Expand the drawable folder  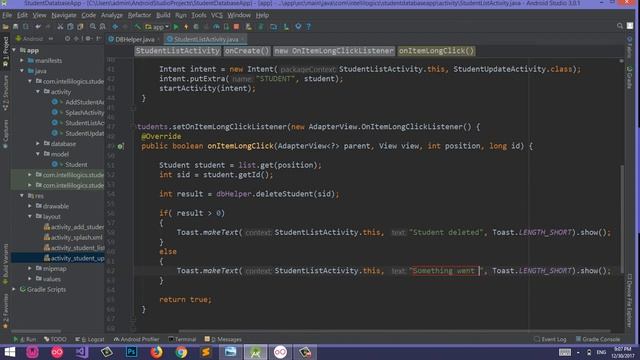(x=30, y=206)
